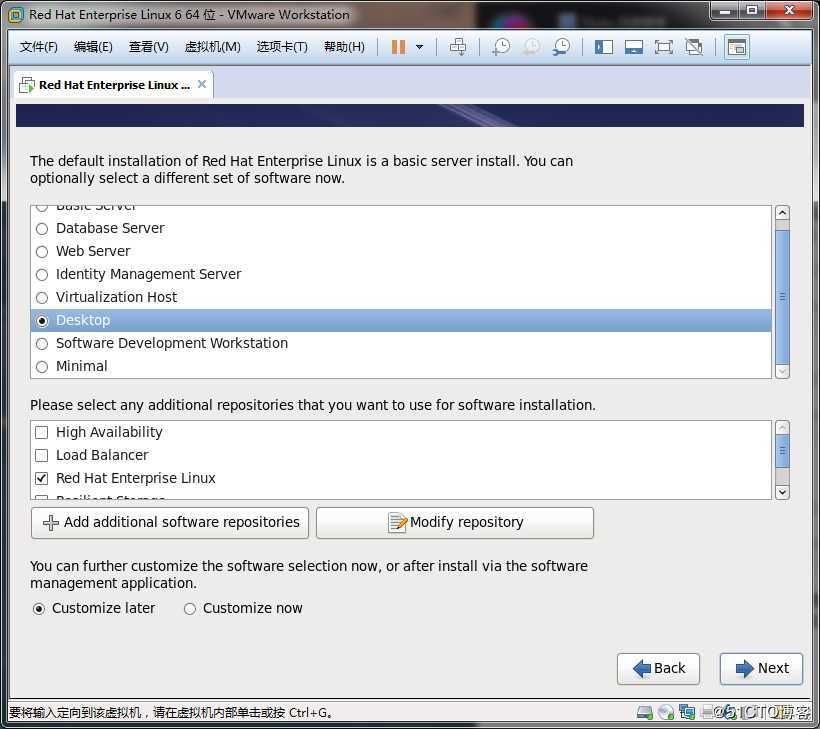Click the repository list scrollbar thumb
This screenshot has height=729, width=820.
pyautogui.click(x=782, y=451)
